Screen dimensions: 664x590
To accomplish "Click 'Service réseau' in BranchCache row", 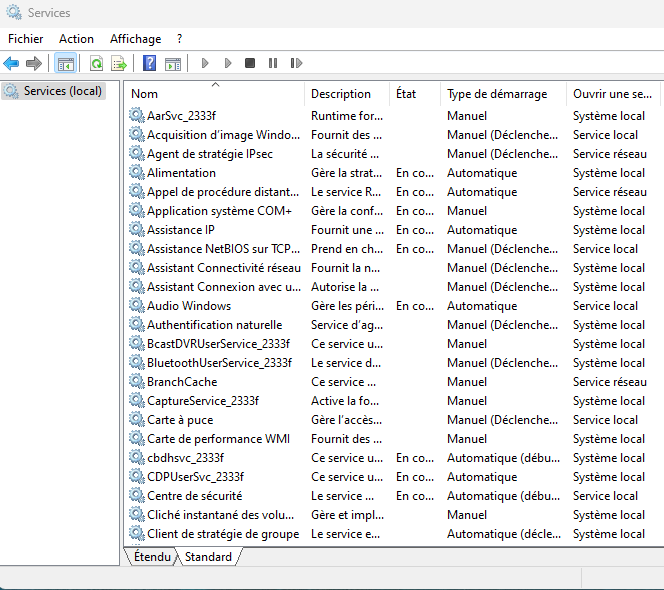I will pyautogui.click(x=609, y=382).
